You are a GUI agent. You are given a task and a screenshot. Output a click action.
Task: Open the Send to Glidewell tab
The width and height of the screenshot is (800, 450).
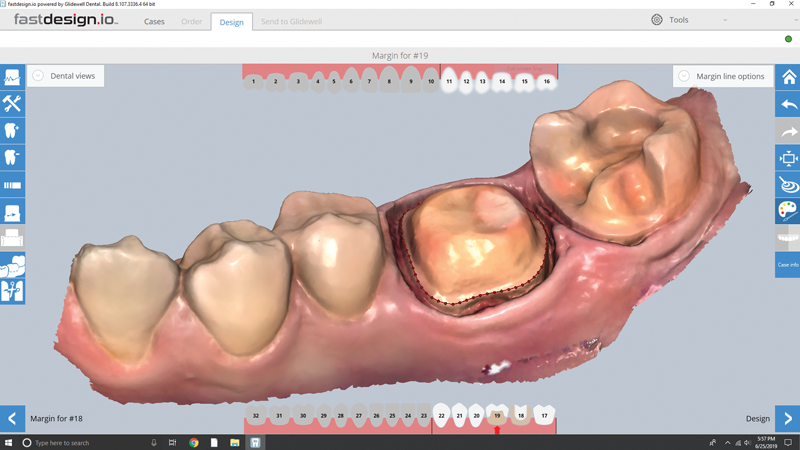291,21
